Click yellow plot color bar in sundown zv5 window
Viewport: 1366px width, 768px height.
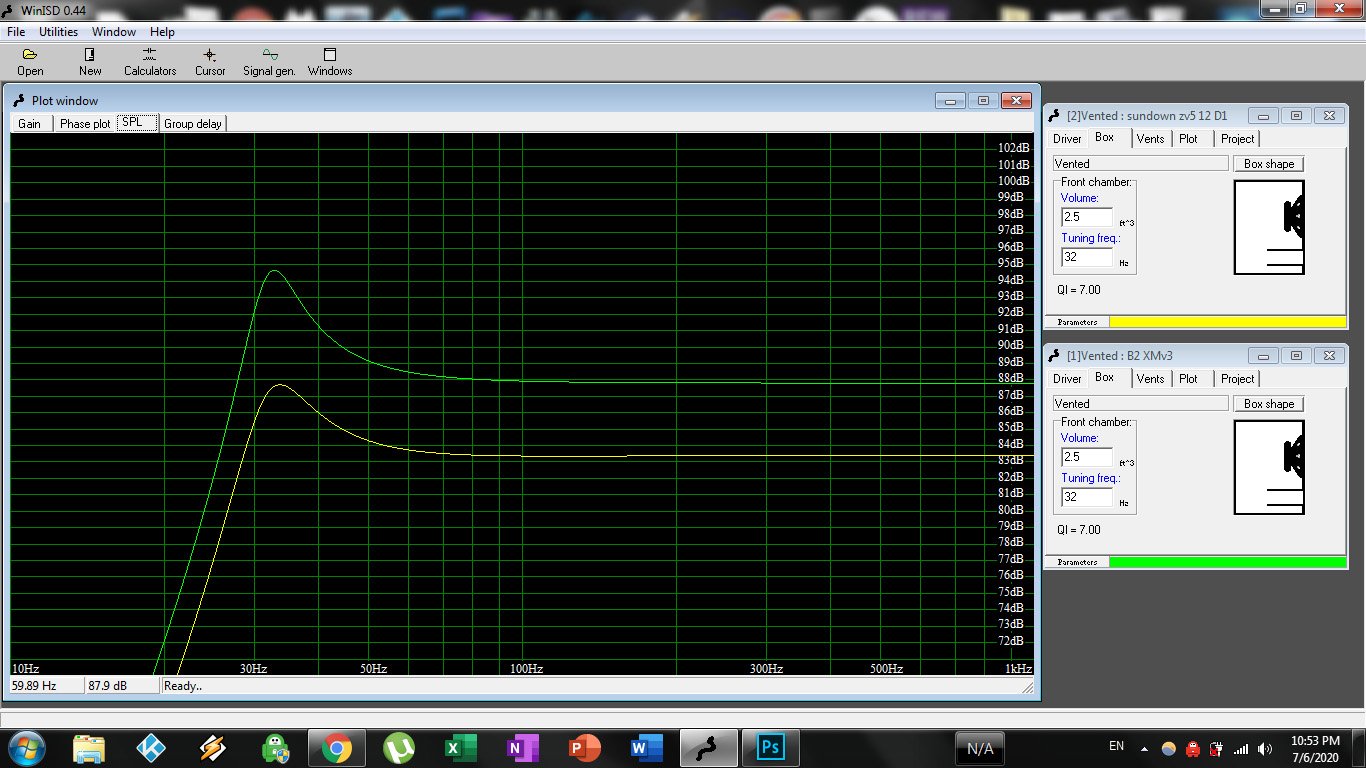[1228, 322]
